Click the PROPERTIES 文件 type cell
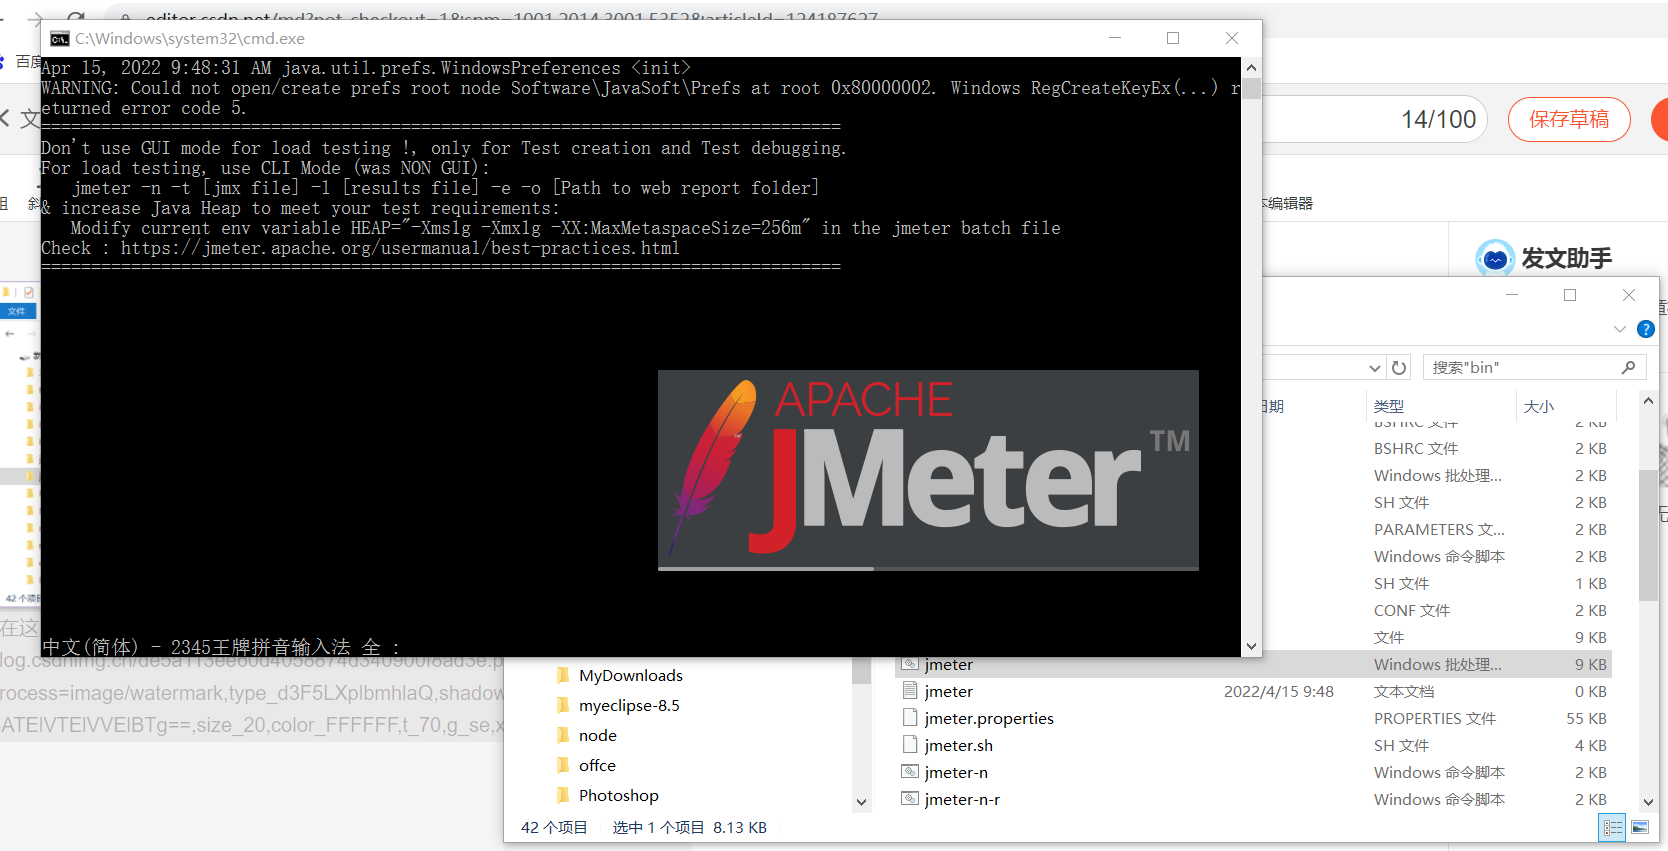The width and height of the screenshot is (1668, 851). tap(1434, 718)
